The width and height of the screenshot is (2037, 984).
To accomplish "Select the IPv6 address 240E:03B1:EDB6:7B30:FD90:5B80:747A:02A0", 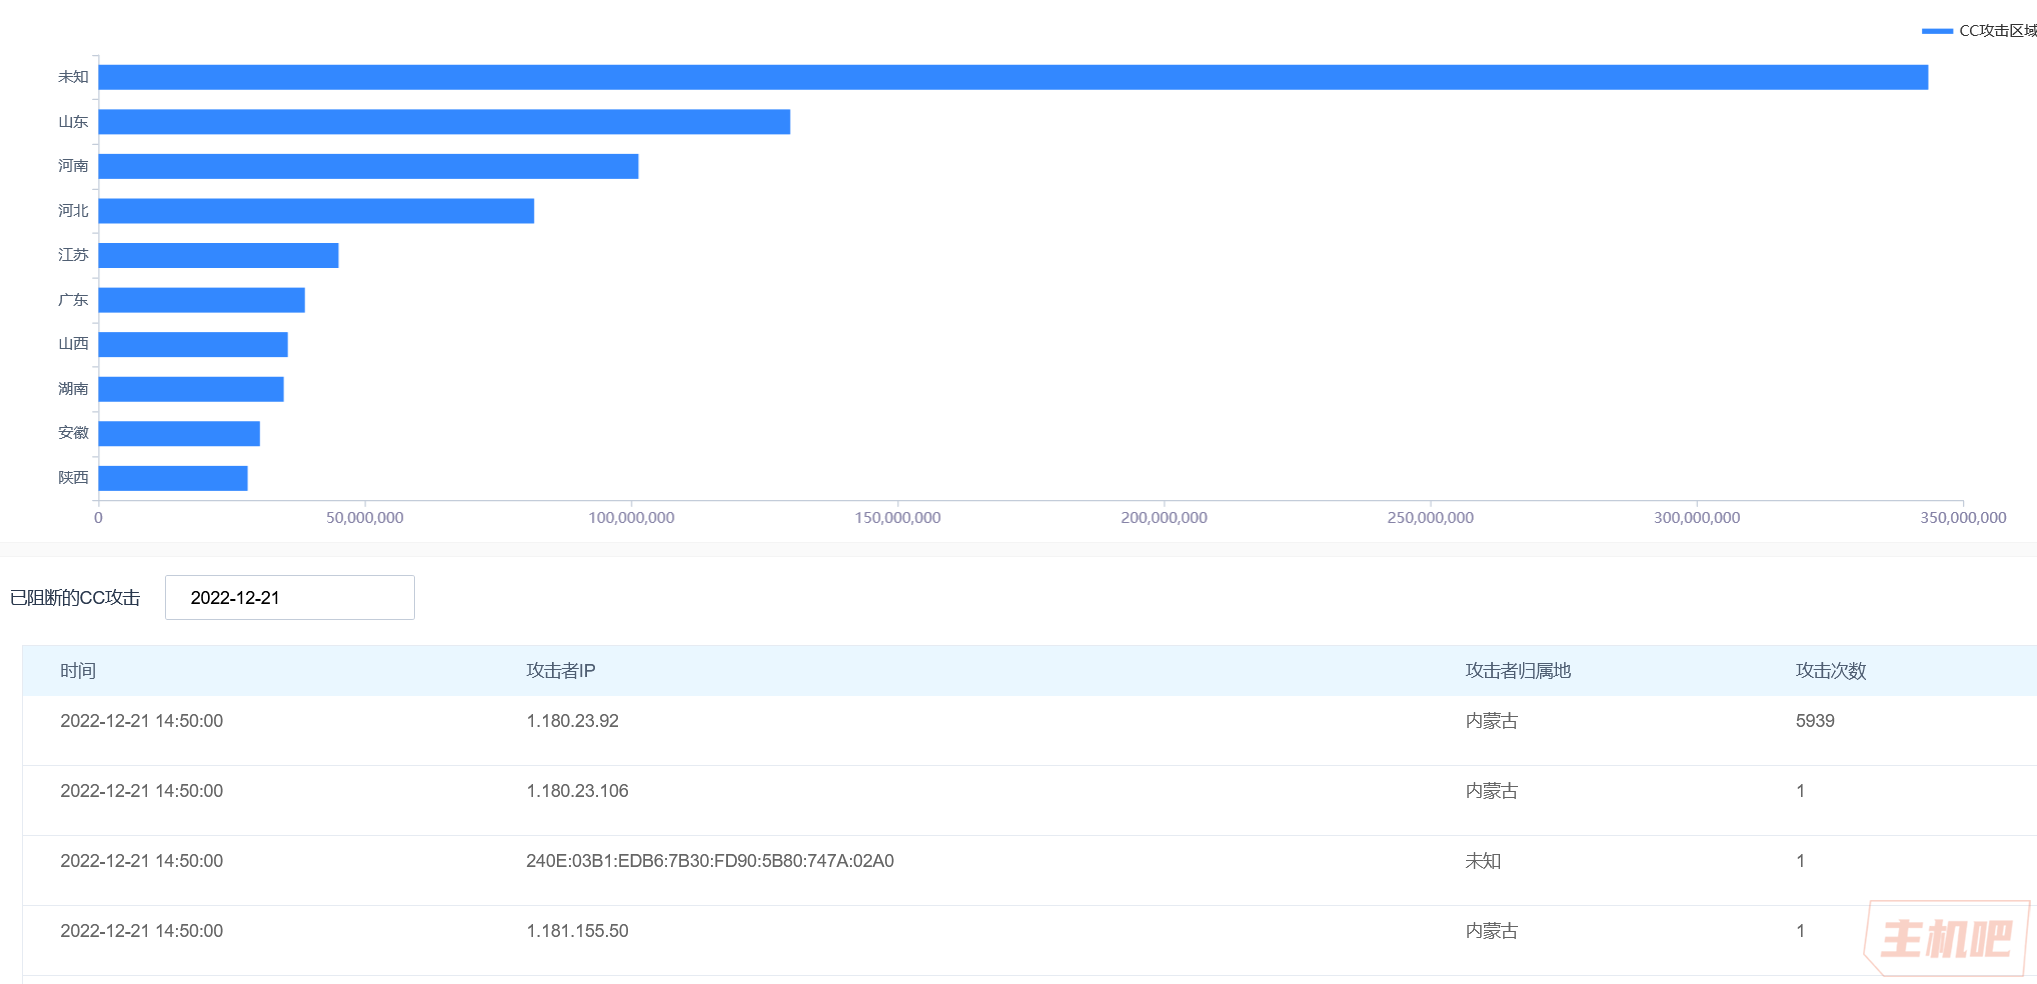I will [x=710, y=861].
